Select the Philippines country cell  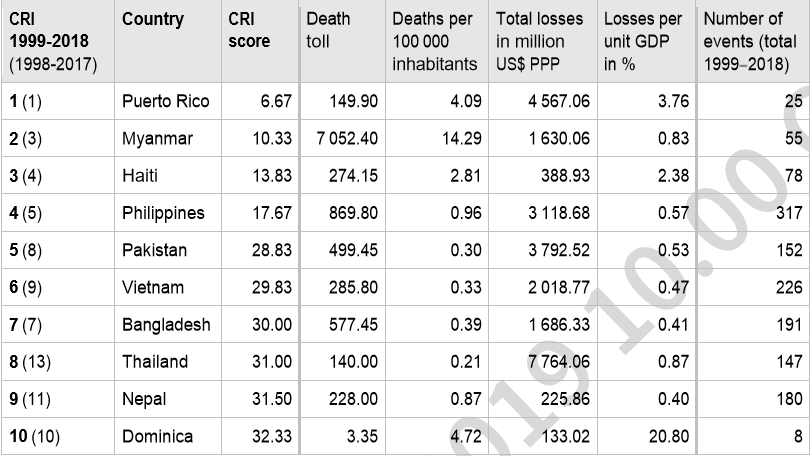coord(162,213)
